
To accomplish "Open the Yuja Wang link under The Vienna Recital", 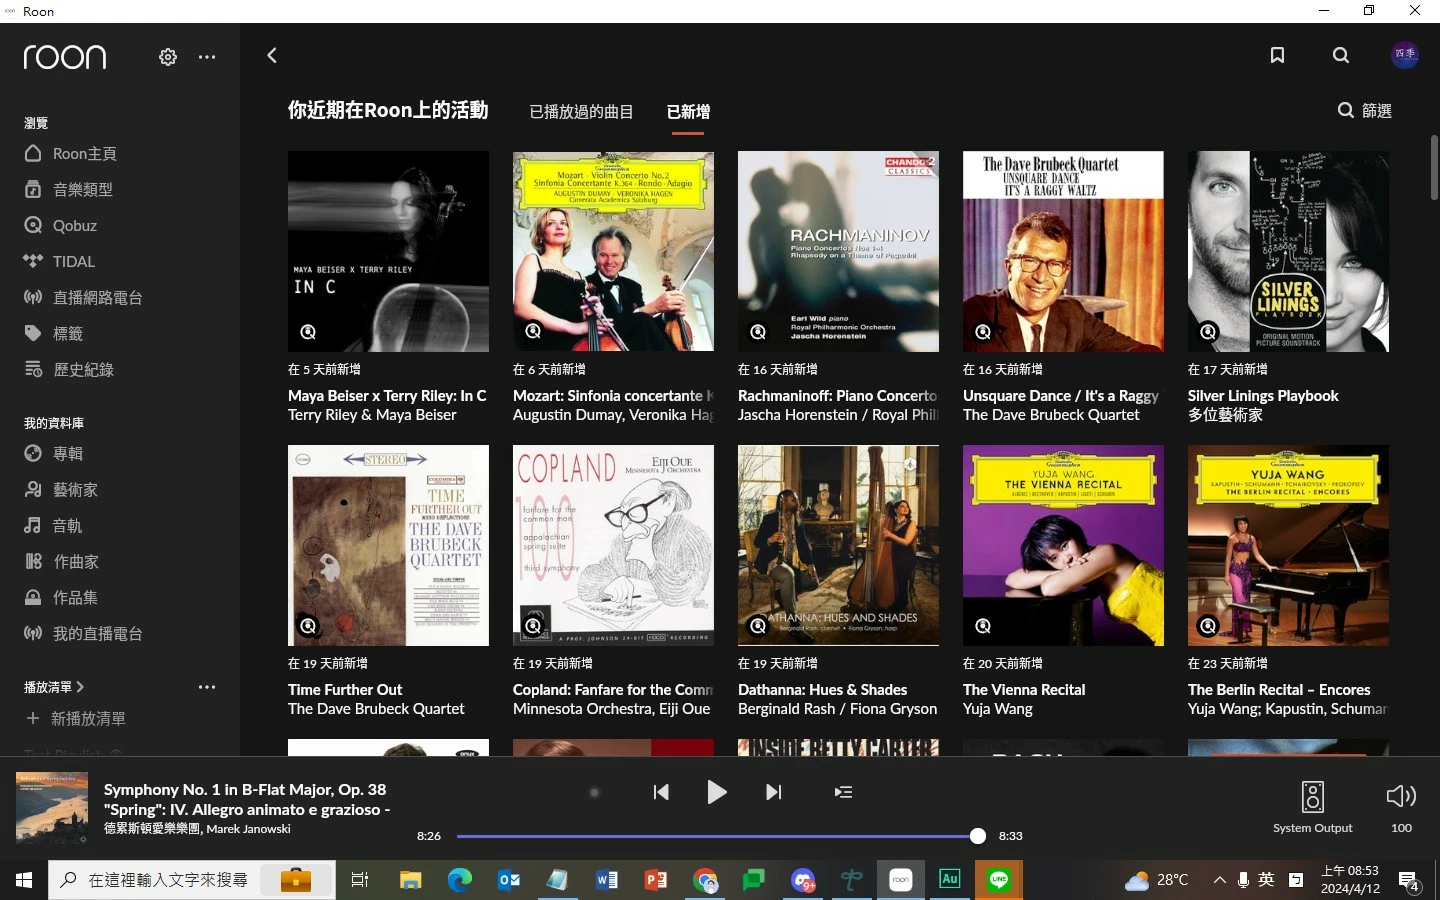I will pos(998,709).
